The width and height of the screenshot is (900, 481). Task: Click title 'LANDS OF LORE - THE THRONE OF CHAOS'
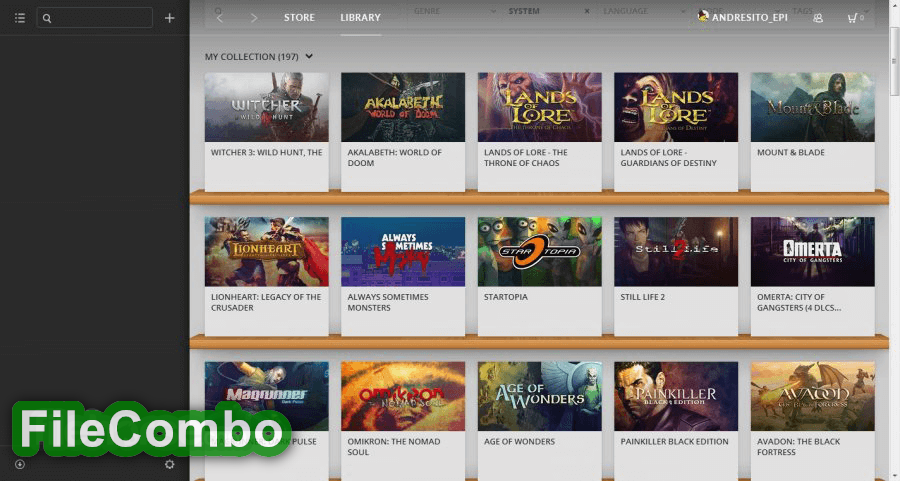coord(526,158)
